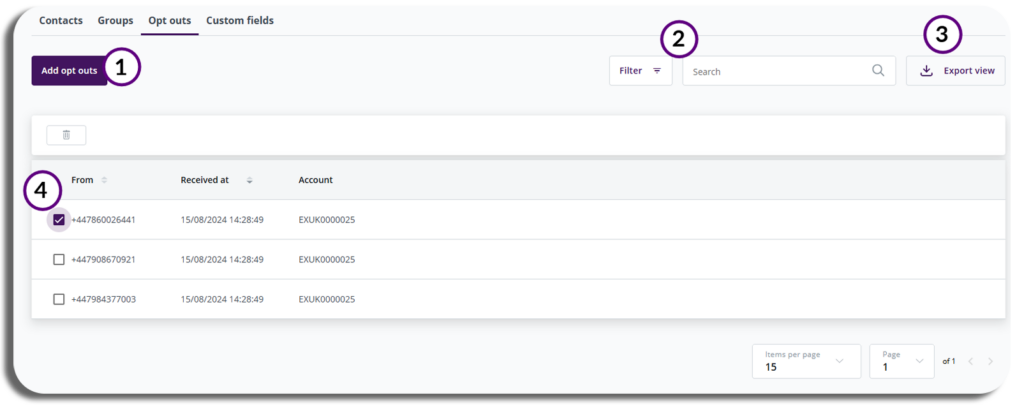Open the Filter dropdown
The width and height of the screenshot is (1024, 409).
[641, 71]
